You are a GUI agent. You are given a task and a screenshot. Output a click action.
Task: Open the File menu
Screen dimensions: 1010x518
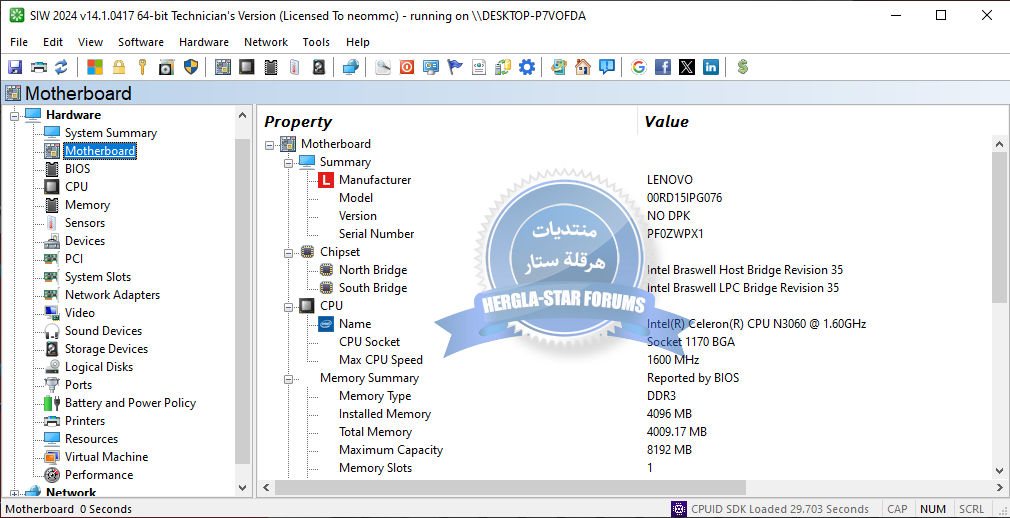[19, 42]
